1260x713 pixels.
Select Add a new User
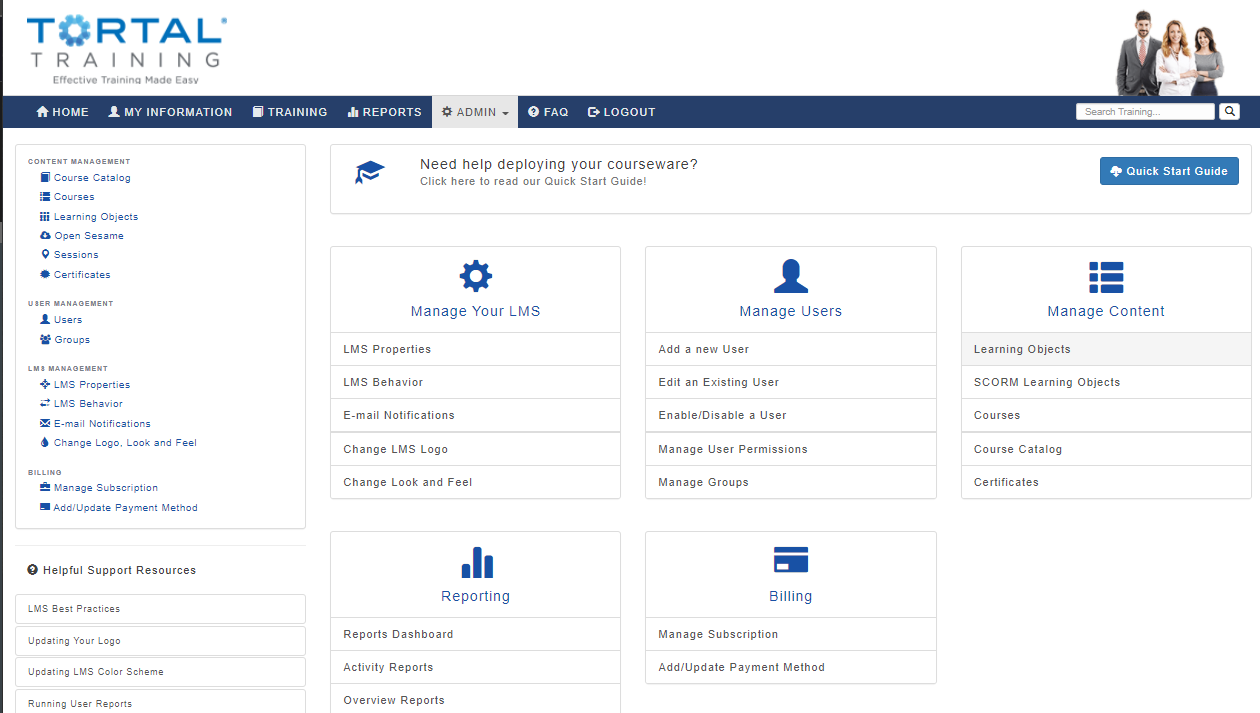point(791,349)
